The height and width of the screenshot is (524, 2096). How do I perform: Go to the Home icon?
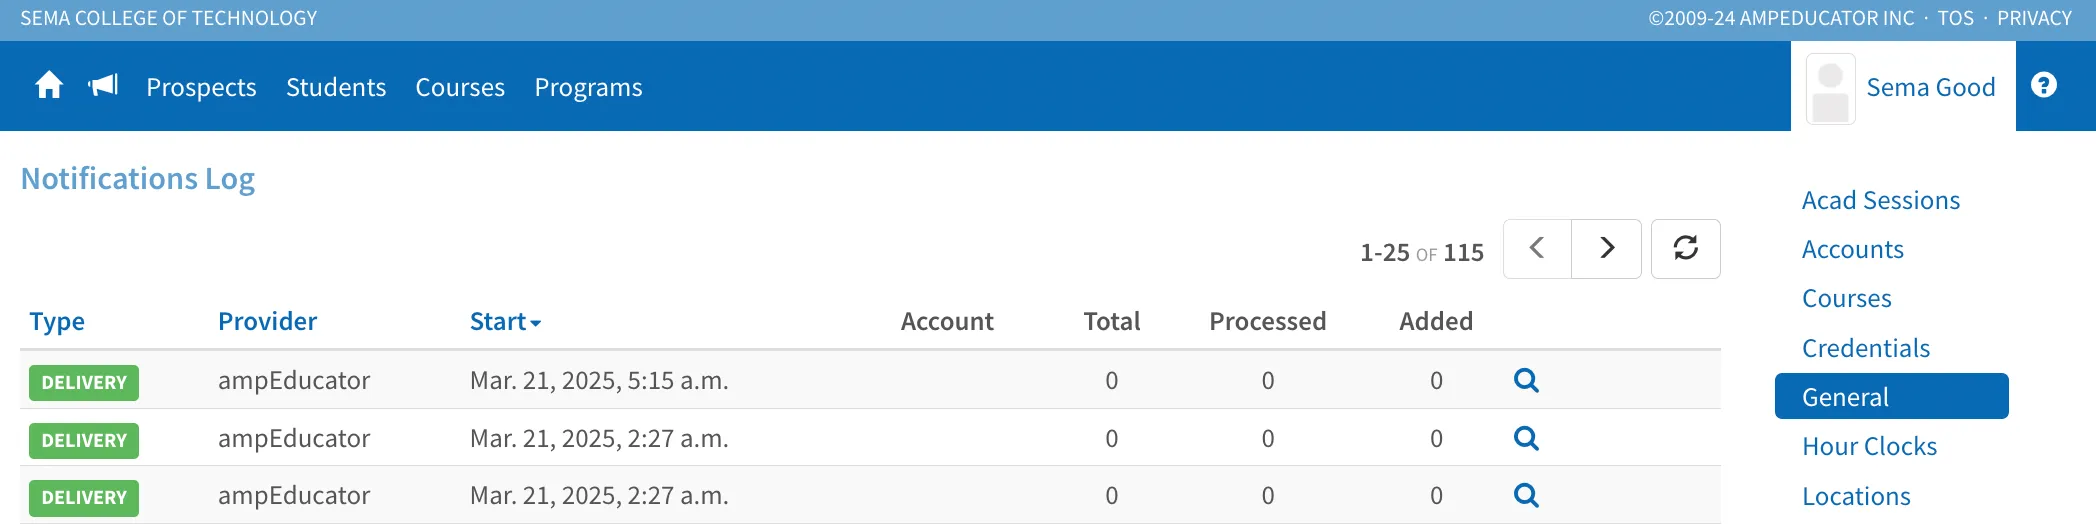49,86
